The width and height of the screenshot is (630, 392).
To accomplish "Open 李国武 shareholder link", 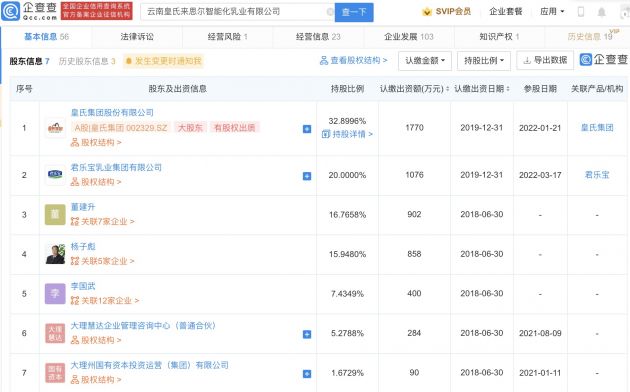I will click(83, 286).
